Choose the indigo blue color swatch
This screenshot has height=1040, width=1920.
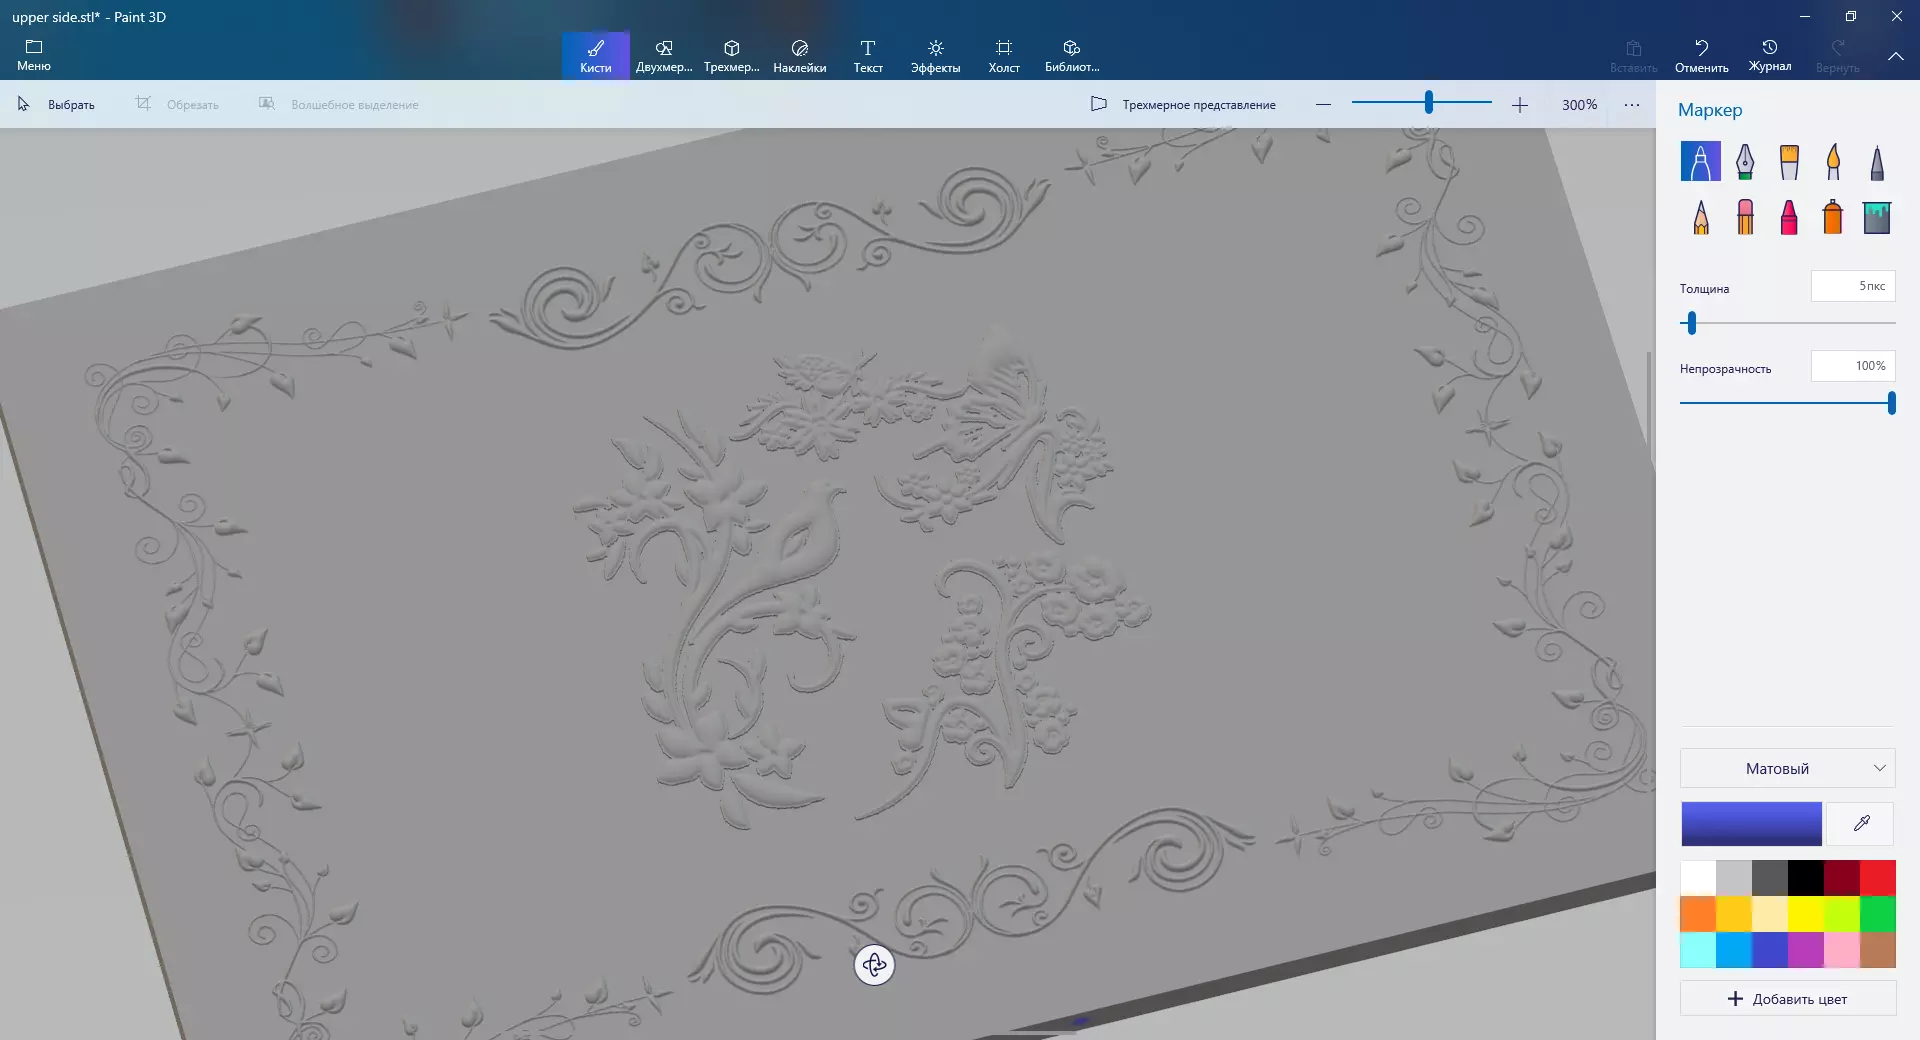[x=1770, y=950]
